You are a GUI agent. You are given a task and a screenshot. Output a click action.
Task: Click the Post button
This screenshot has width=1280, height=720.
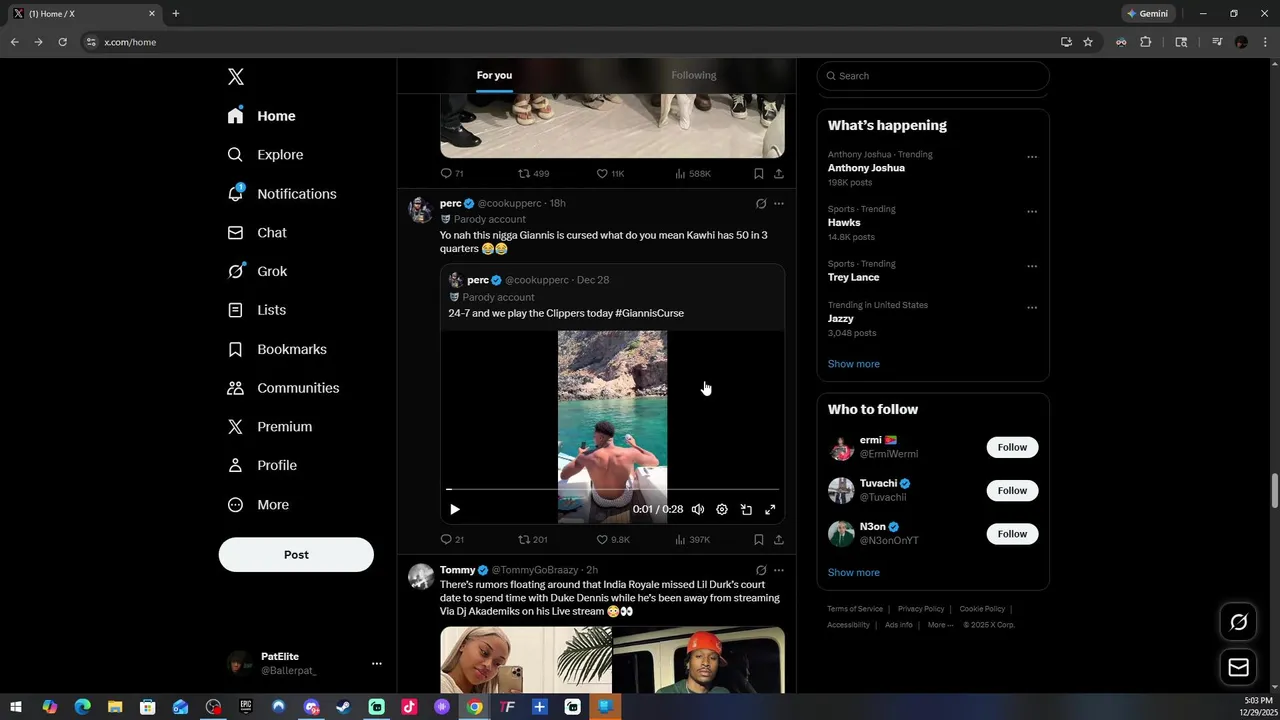296,555
